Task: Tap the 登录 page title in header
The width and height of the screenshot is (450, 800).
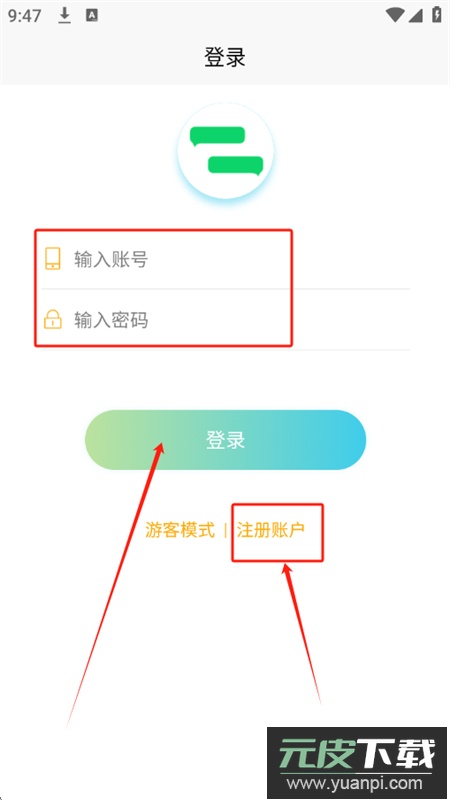Action: 225,57
